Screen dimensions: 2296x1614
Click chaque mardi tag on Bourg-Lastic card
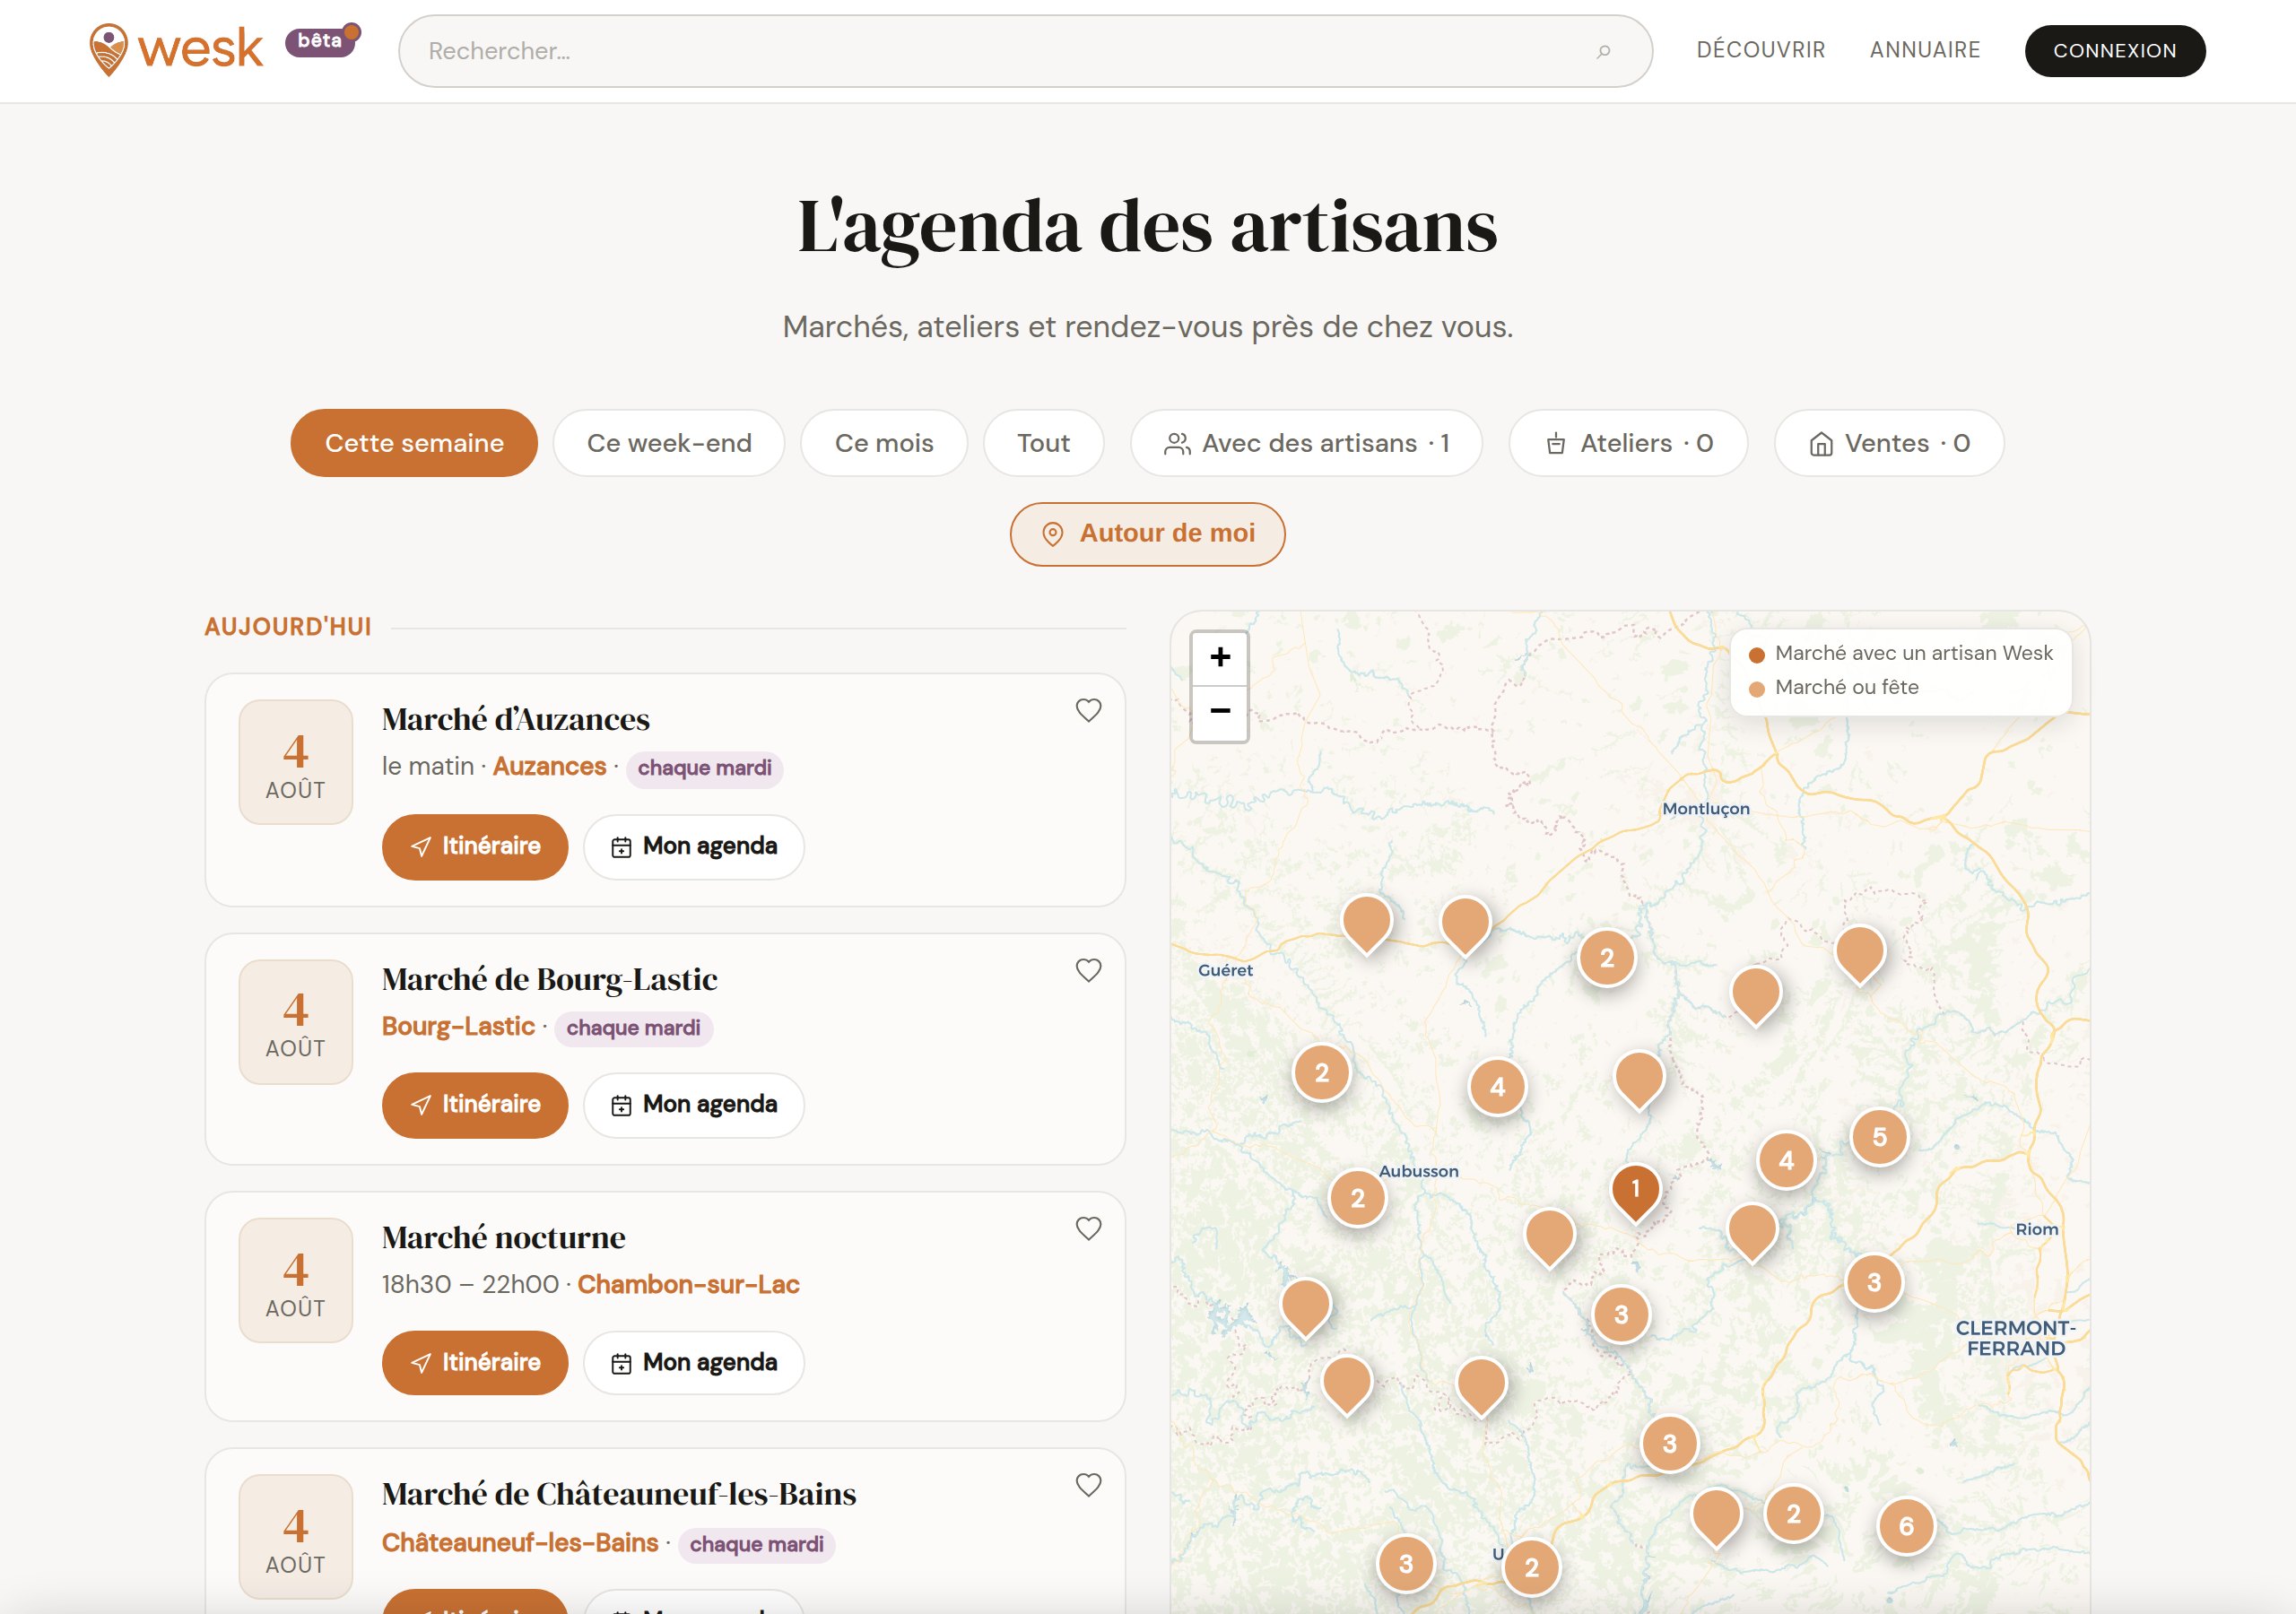coord(633,1028)
